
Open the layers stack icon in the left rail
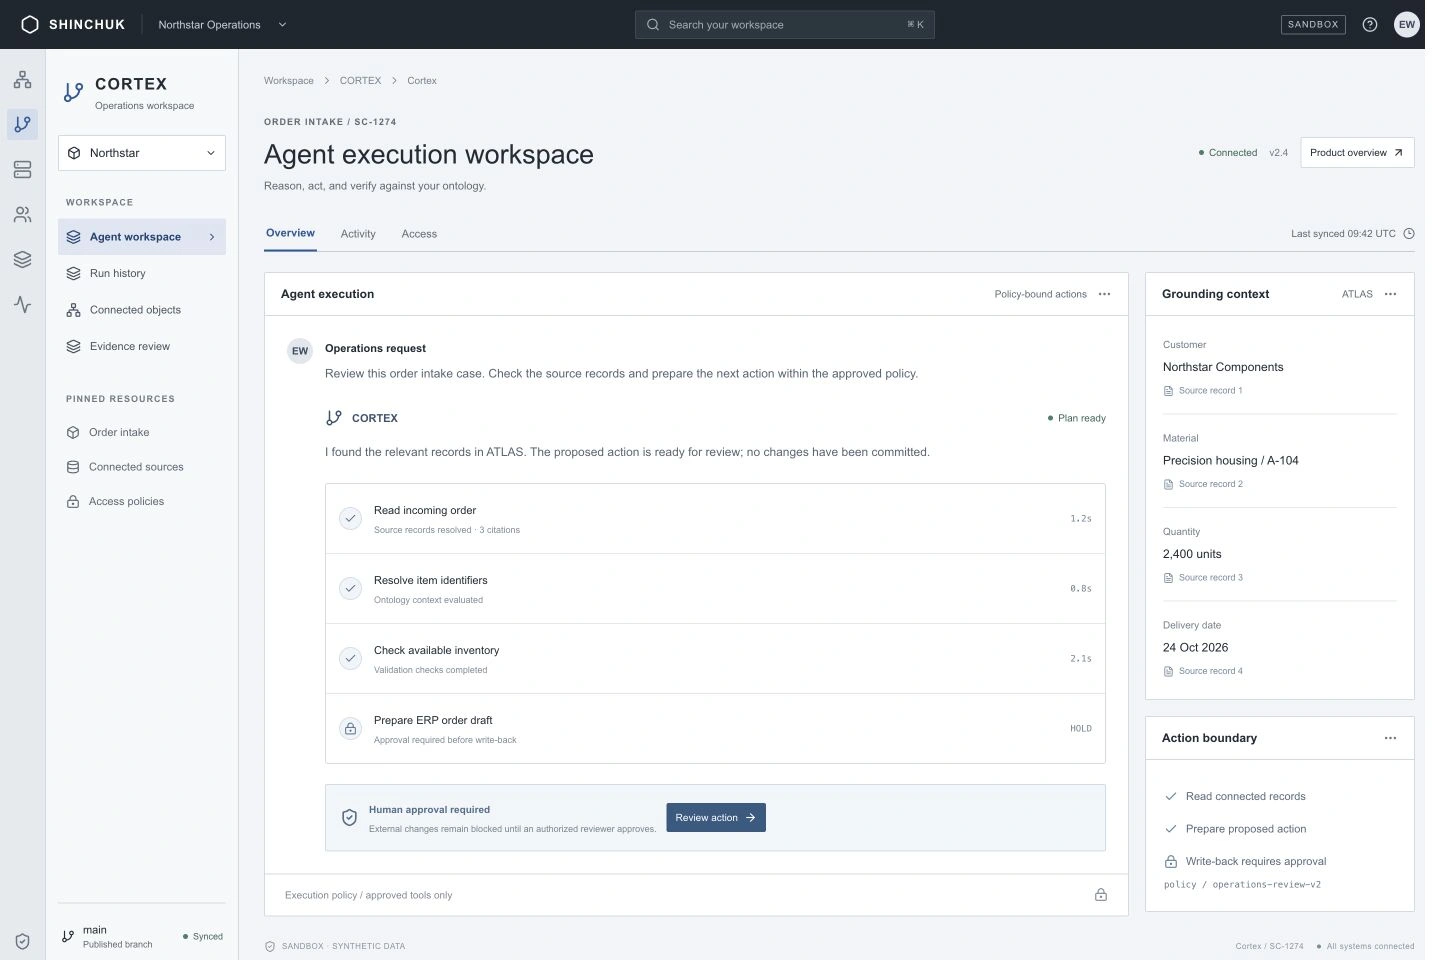22,260
